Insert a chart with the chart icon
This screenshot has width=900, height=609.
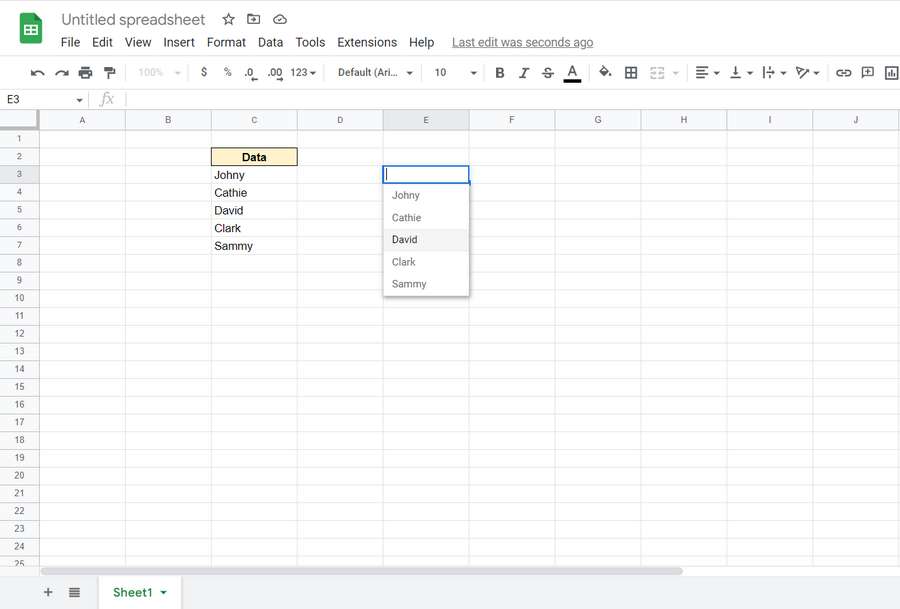coord(891,73)
